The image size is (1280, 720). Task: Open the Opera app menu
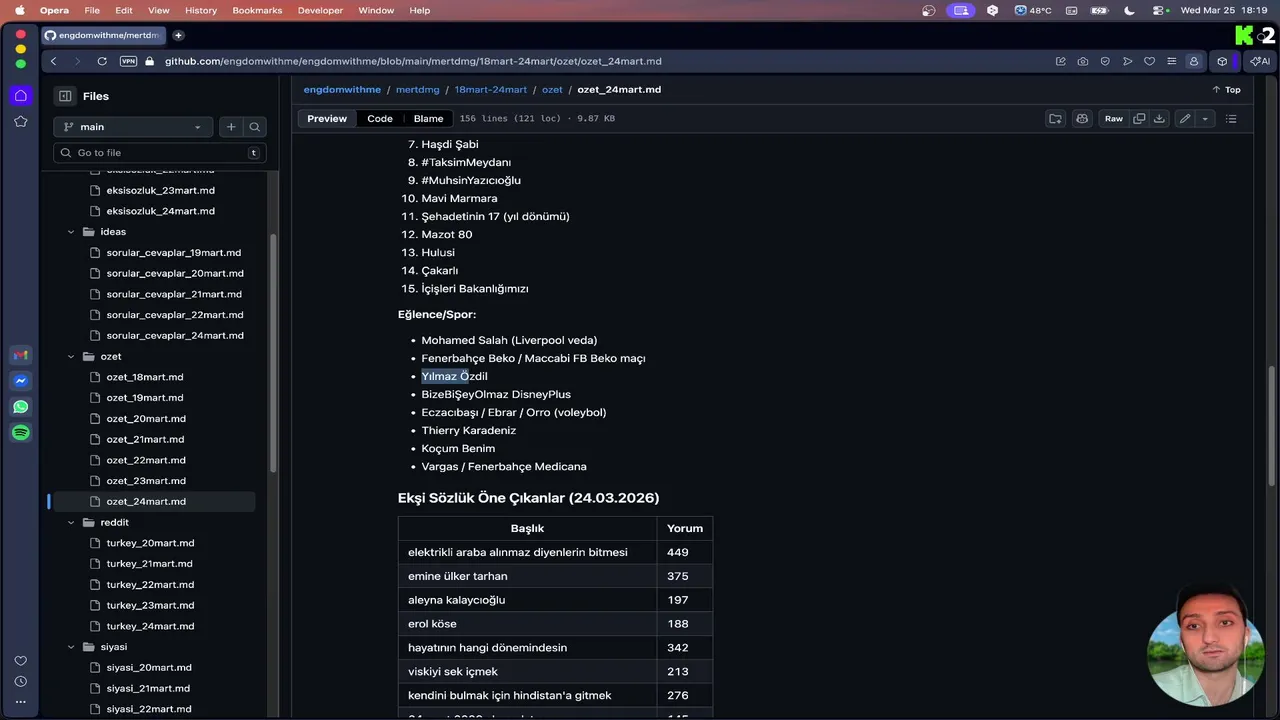click(x=54, y=10)
